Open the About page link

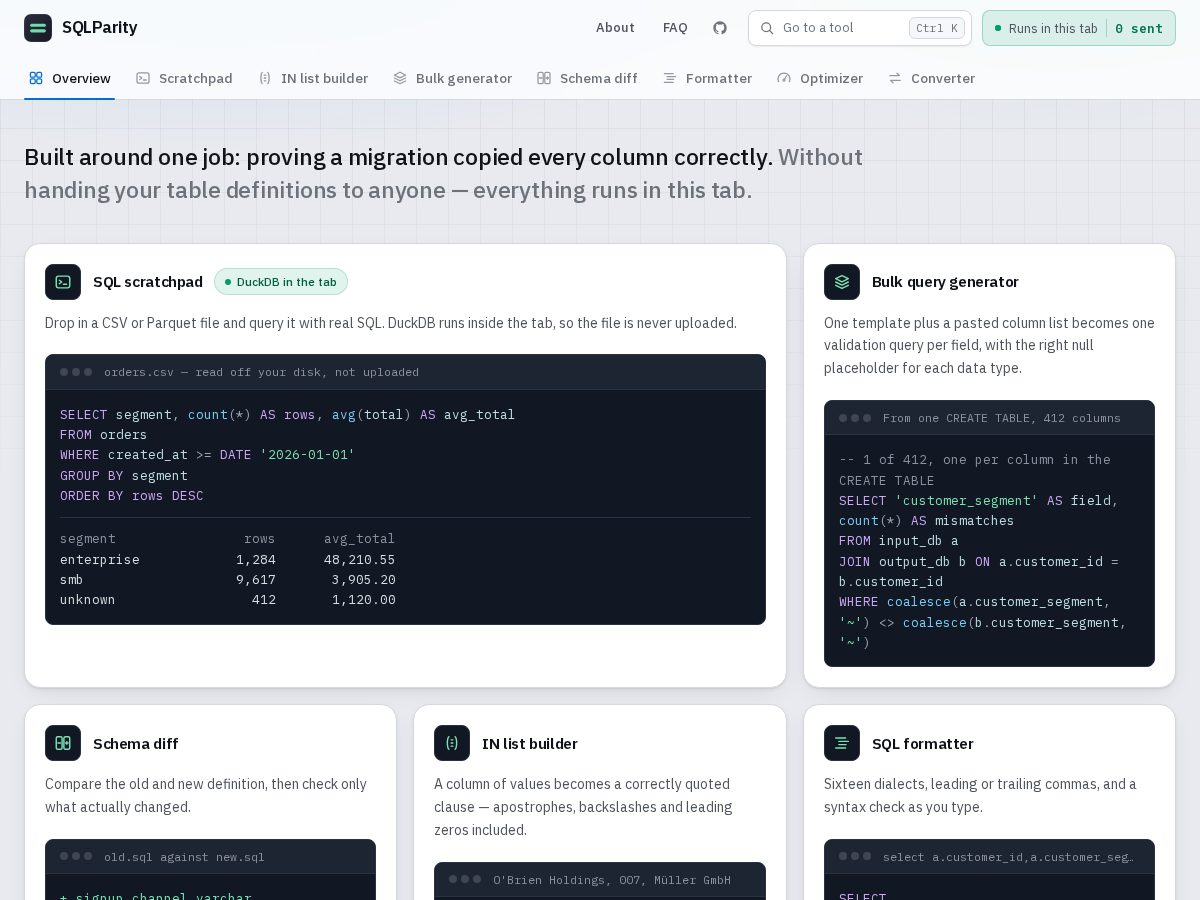pyautogui.click(x=615, y=28)
